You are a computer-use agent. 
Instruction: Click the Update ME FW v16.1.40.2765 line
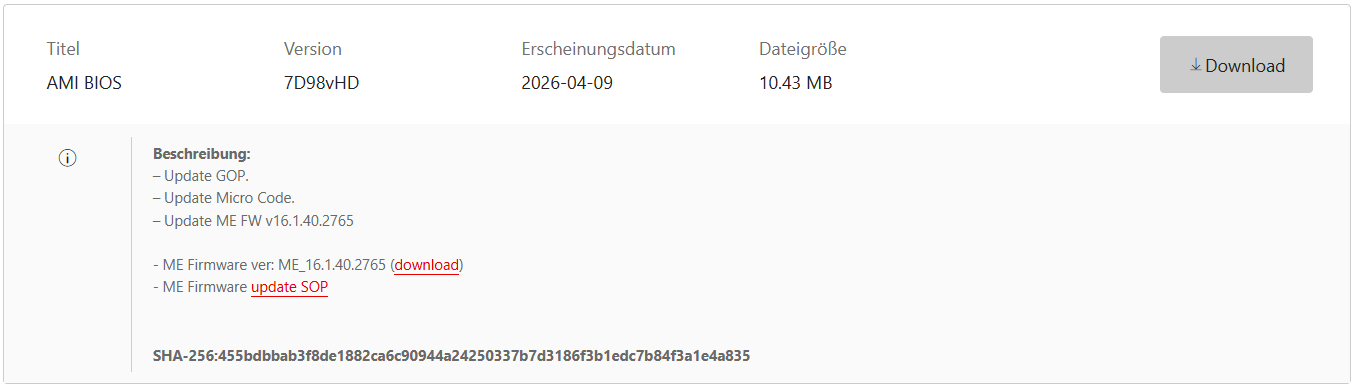(x=253, y=220)
